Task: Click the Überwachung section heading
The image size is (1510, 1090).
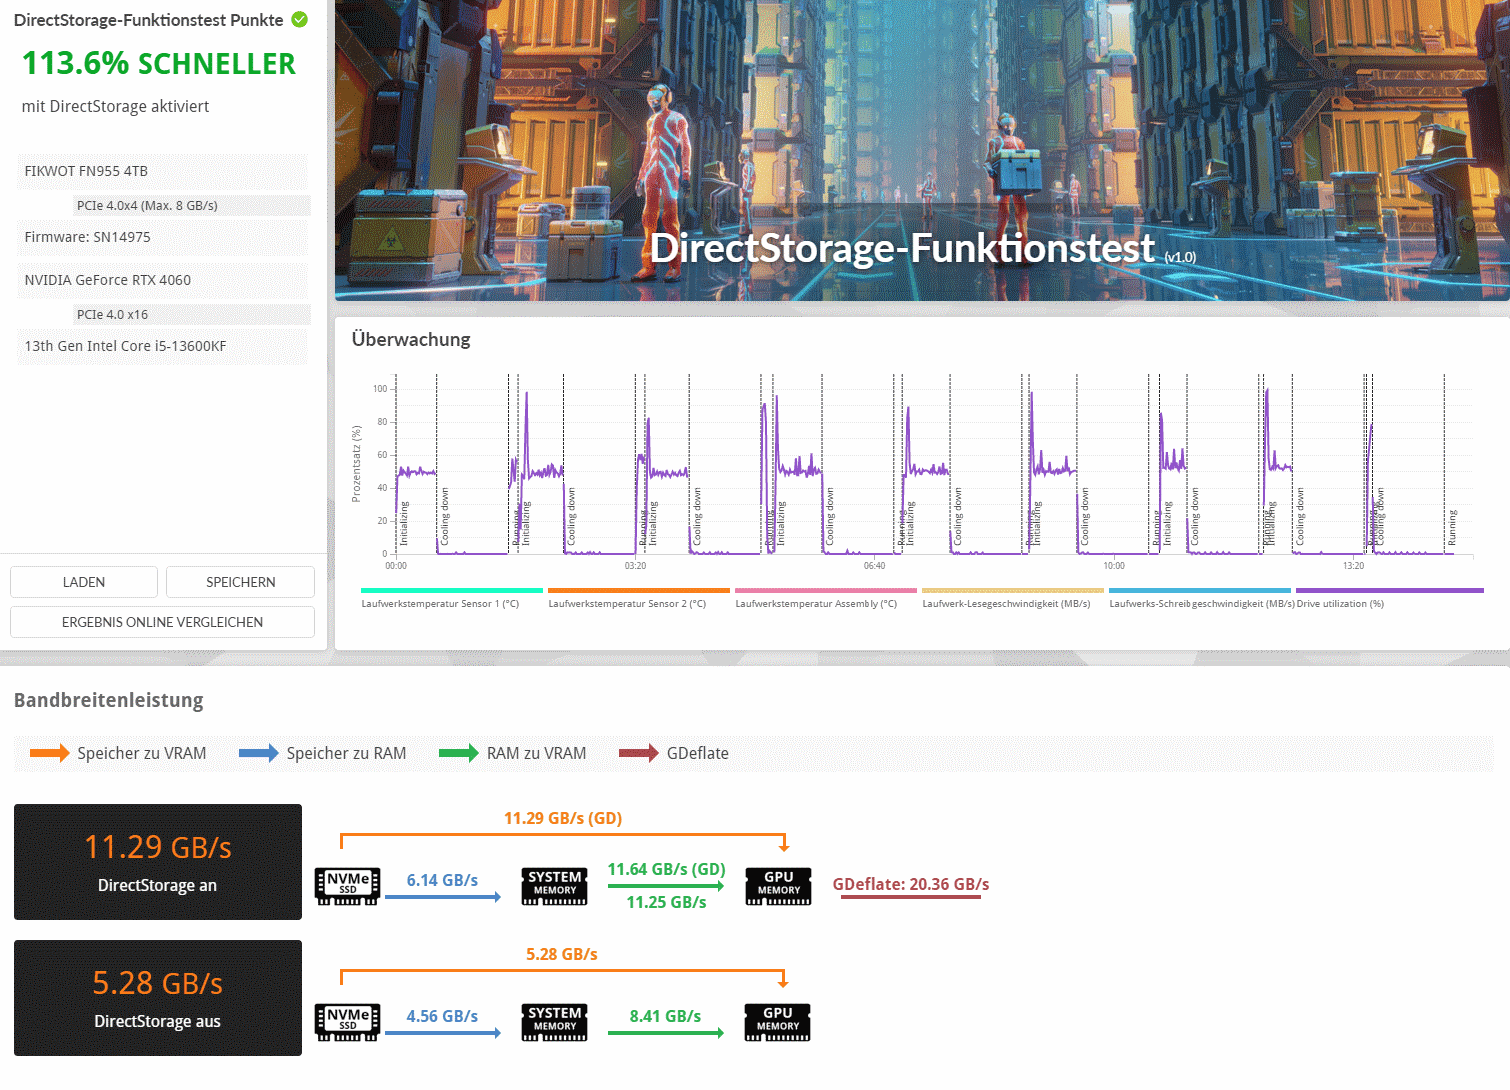Action: 411,339
